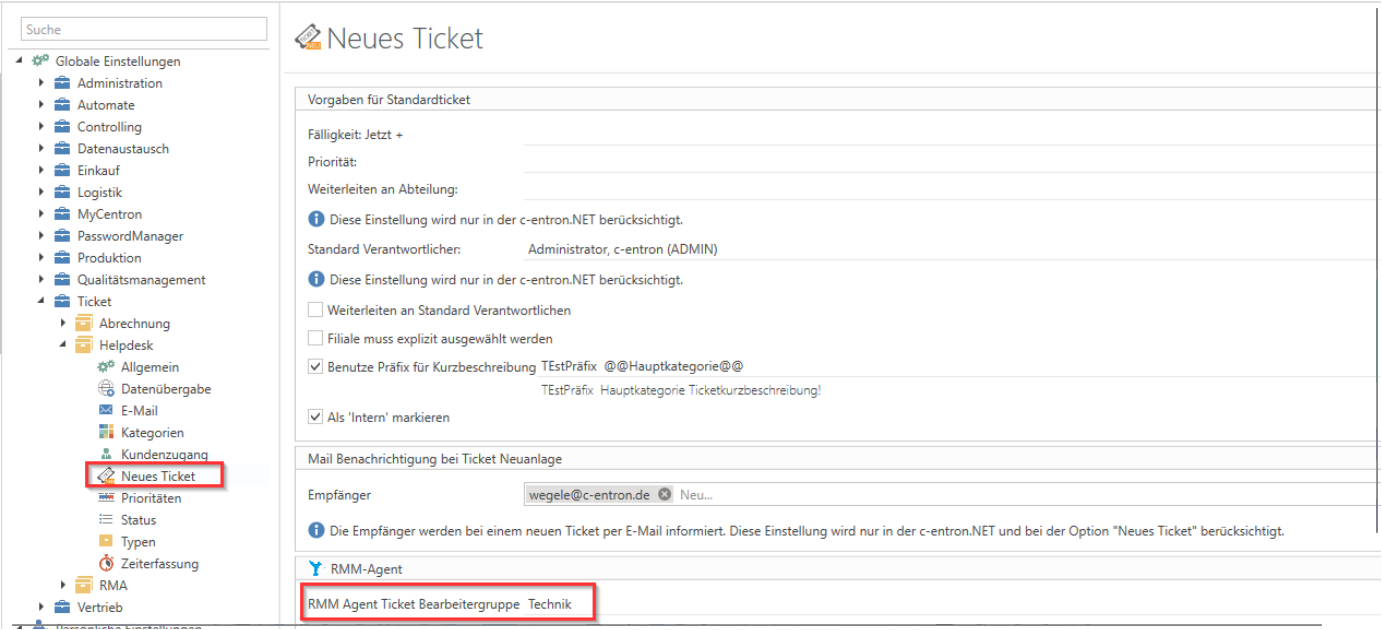Expand the RMA folder node

point(63,586)
